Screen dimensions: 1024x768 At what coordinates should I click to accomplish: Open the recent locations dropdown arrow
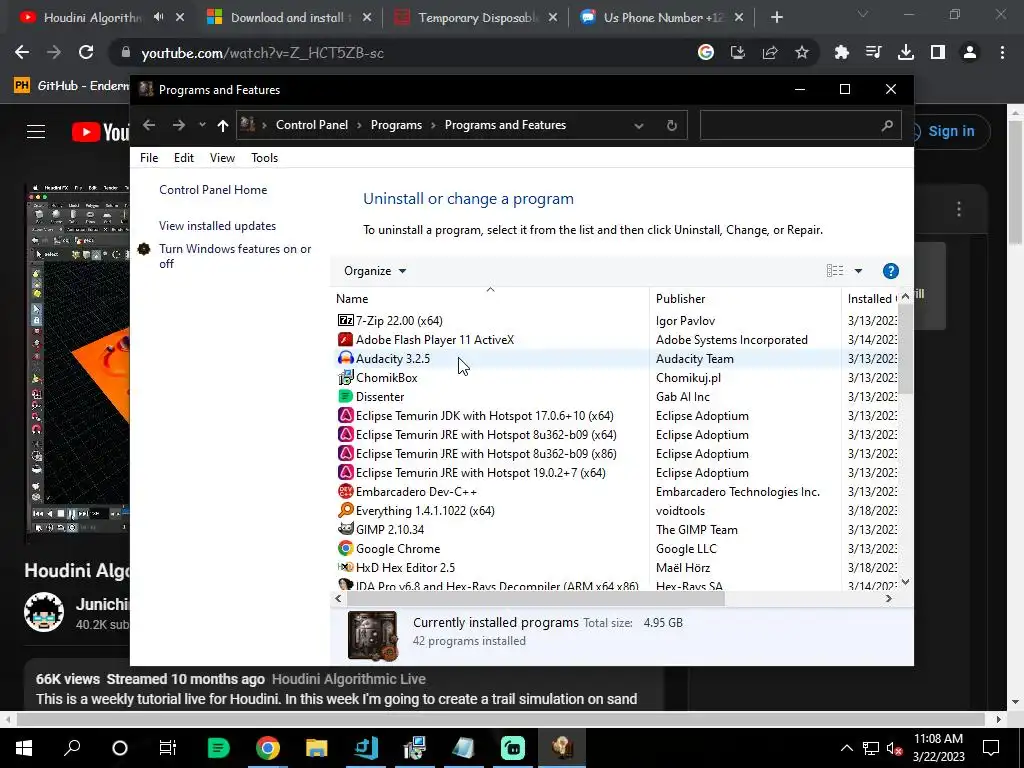click(202, 125)
